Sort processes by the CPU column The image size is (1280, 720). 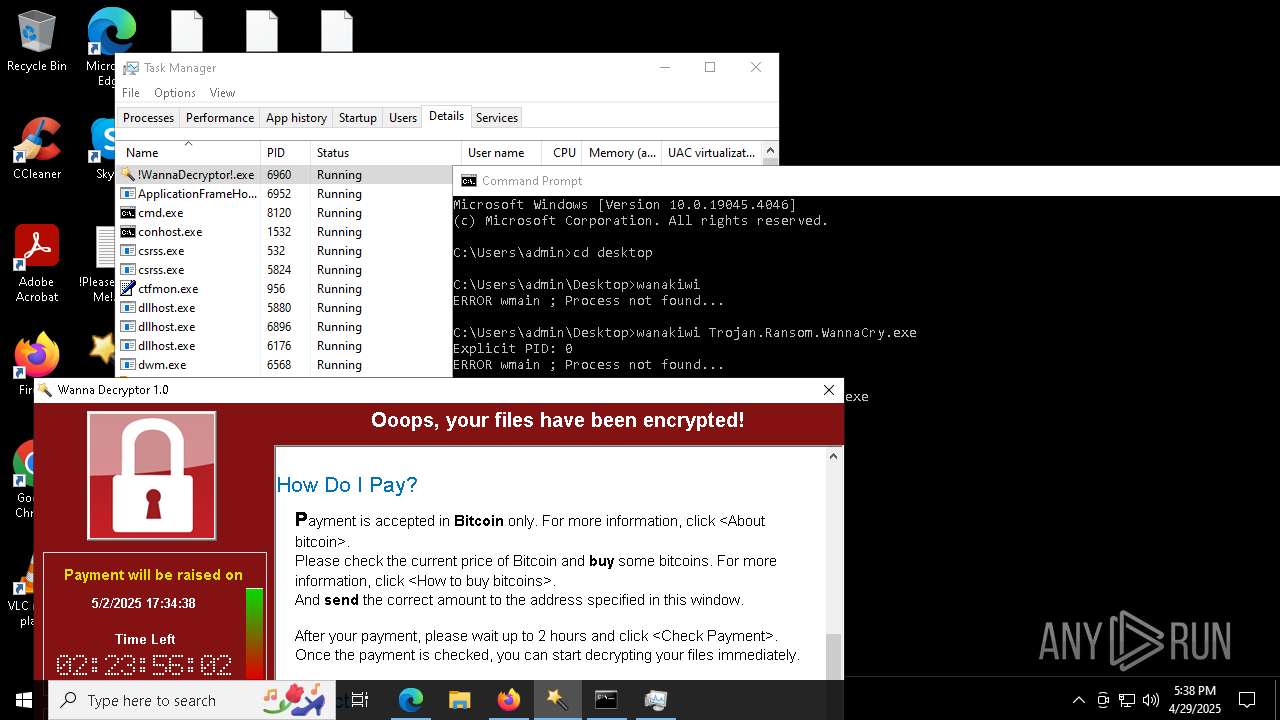tap(563, 153)
